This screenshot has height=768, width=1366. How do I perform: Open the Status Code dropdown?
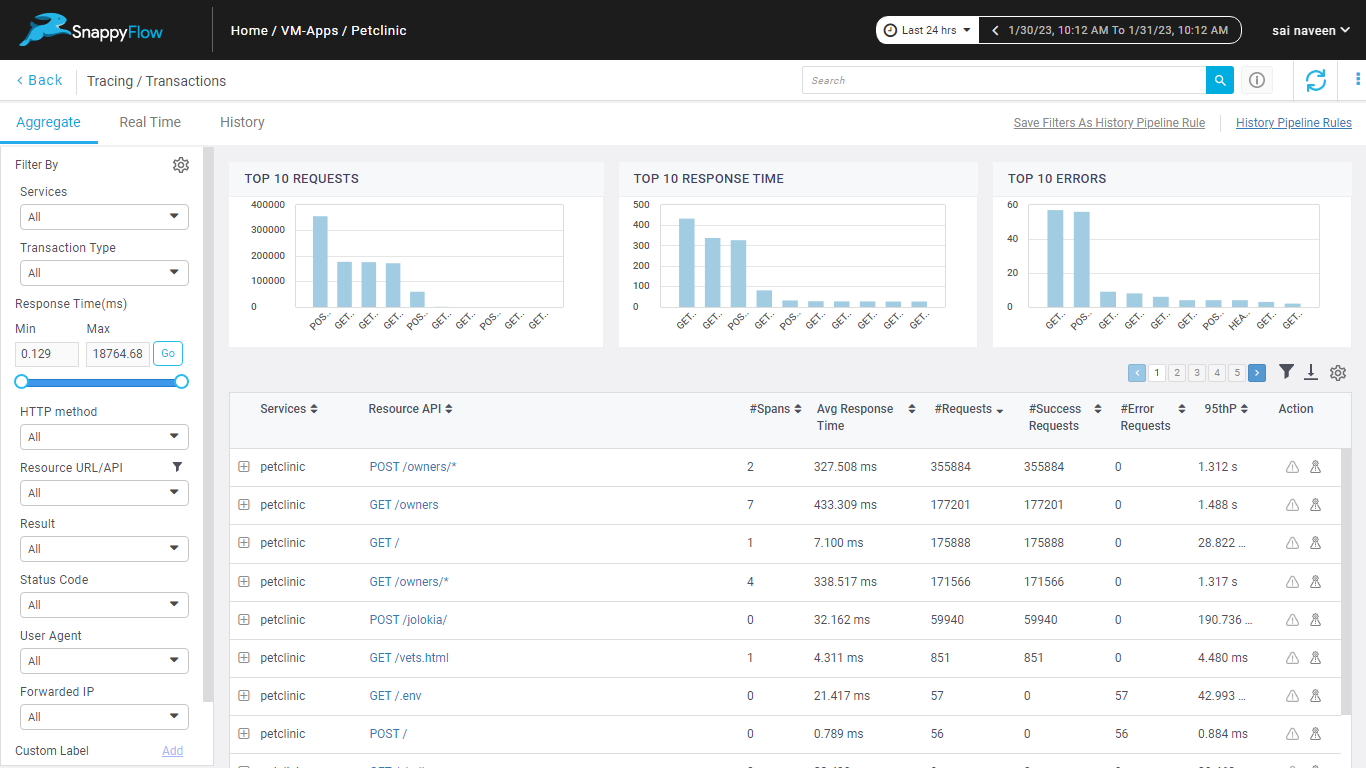click(x=104, y=604)
